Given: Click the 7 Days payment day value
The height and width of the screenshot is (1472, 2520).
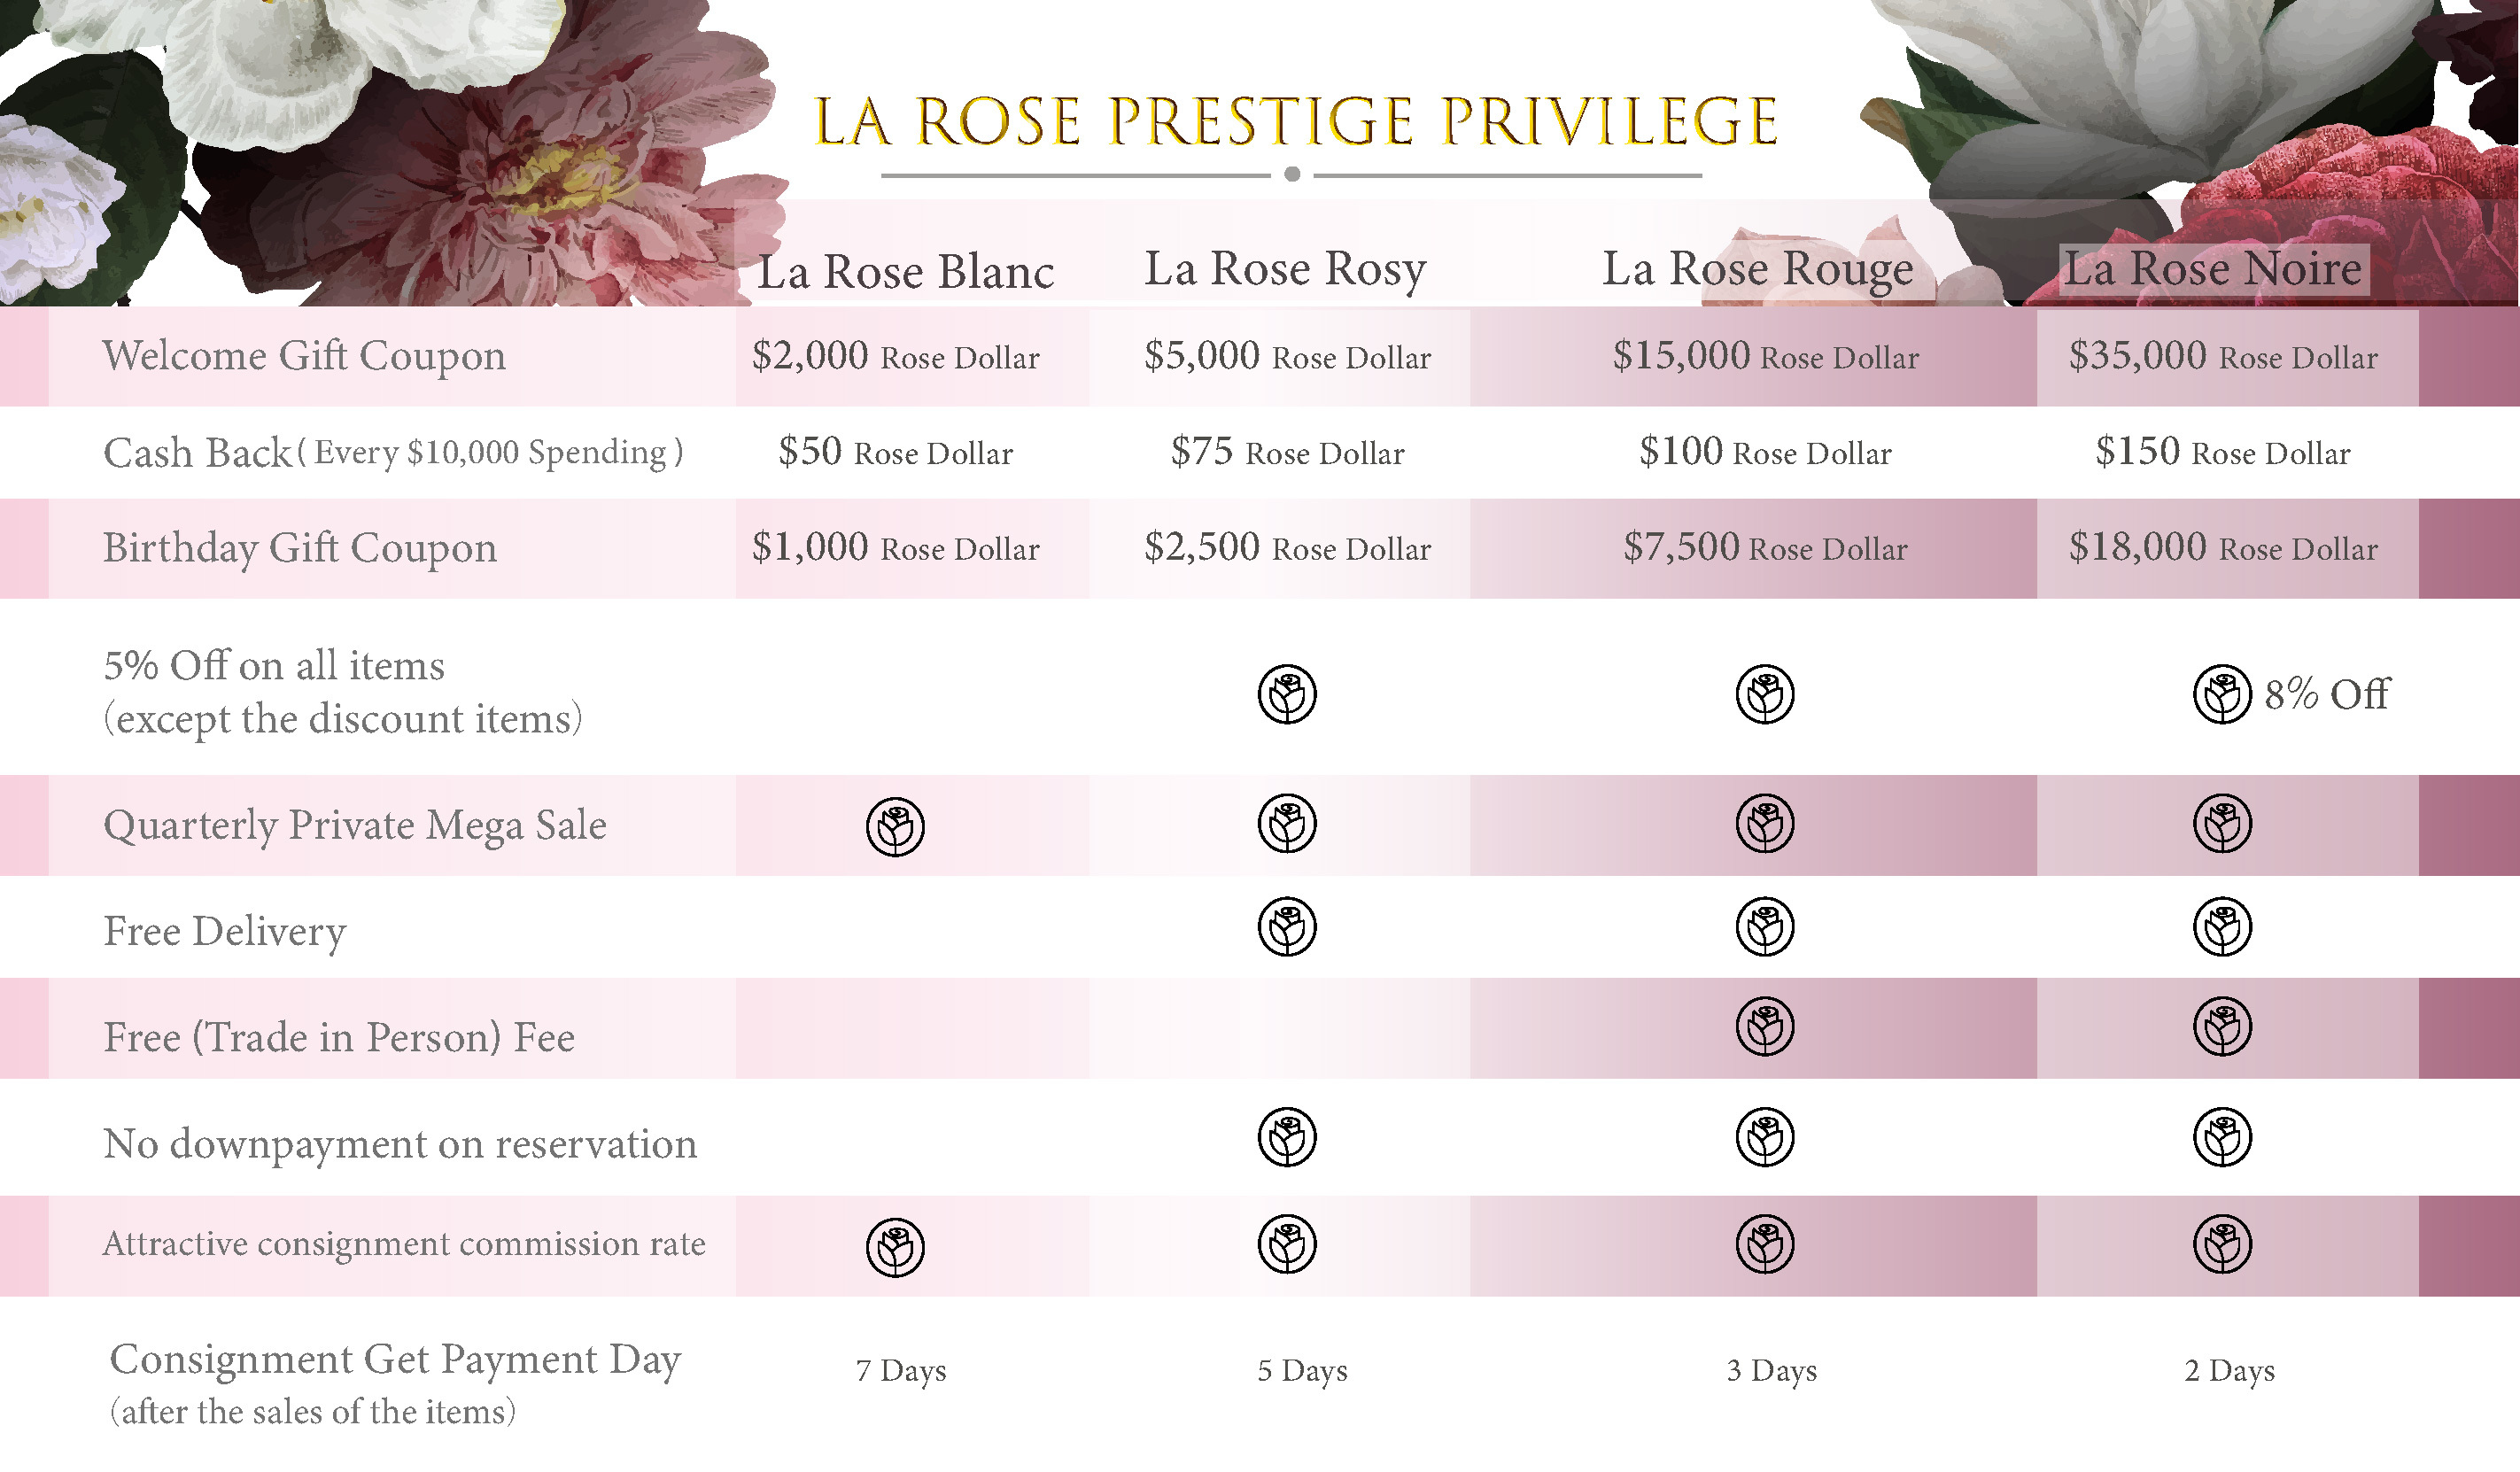Looking at the screenshot, I should [x=900, y=1370].
